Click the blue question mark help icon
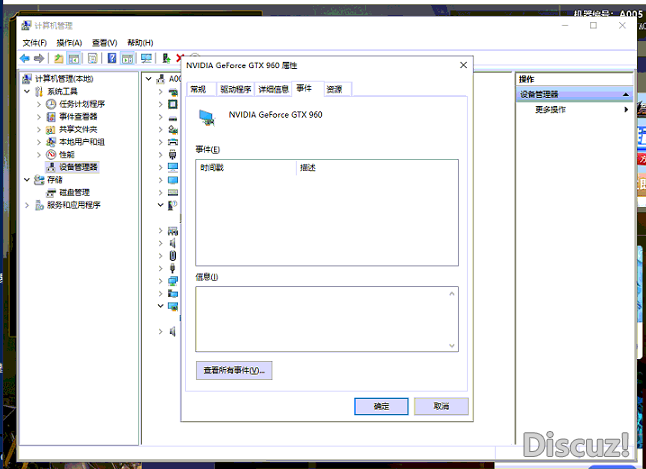 point(112,59)
